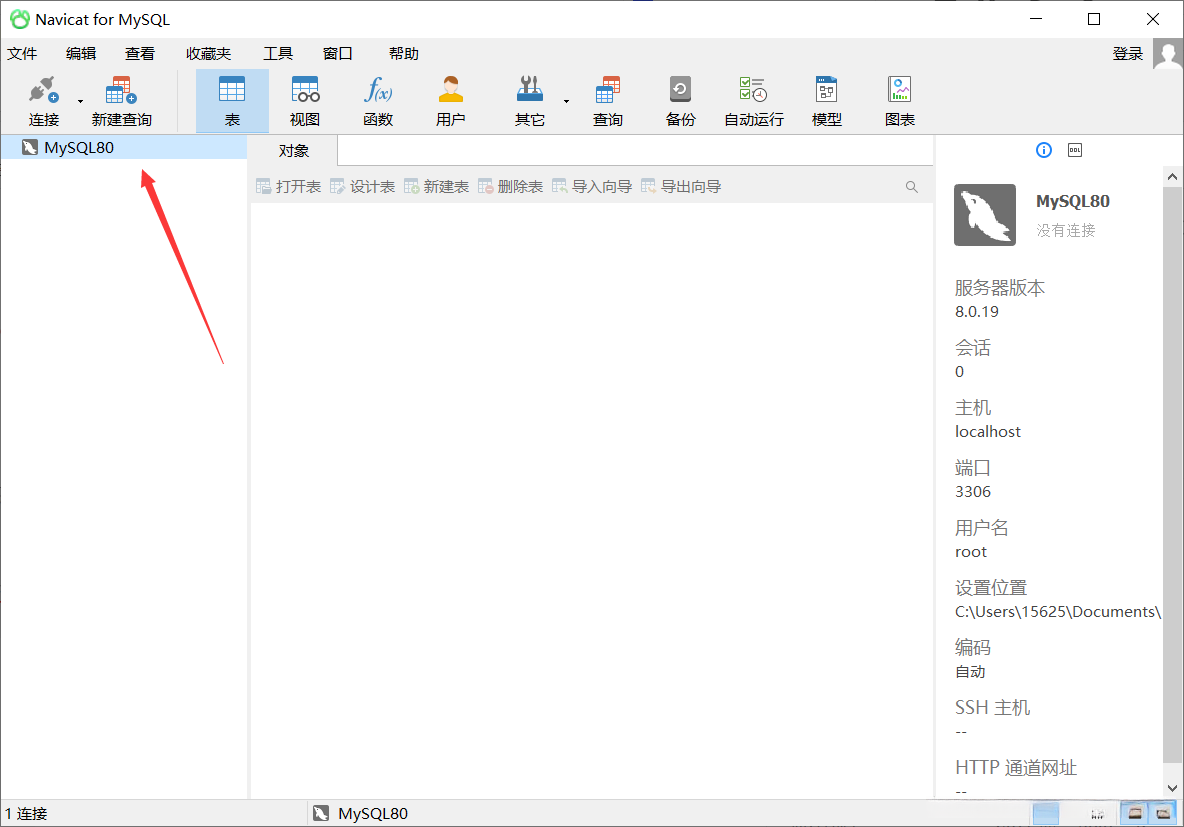Screen dimensions: 1184x827
Task: Click the encoding value 自动
Action: 970,671
